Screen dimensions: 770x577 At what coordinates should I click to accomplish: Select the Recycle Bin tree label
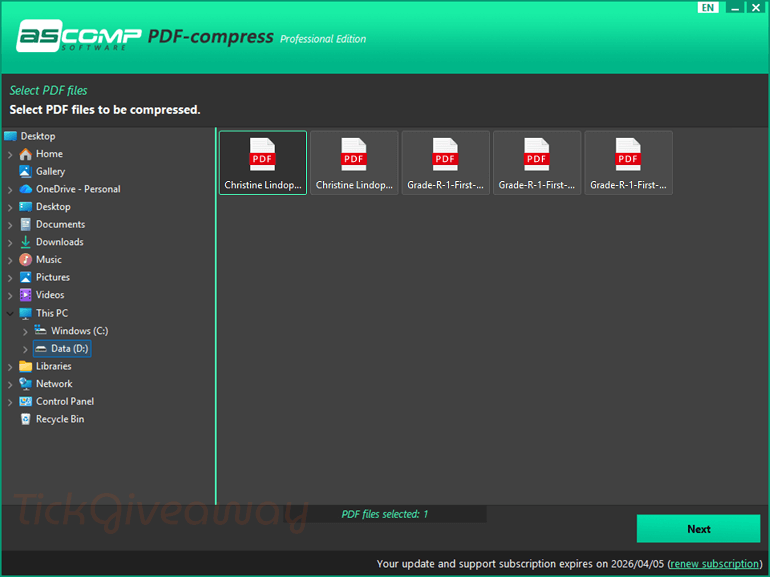60,419
